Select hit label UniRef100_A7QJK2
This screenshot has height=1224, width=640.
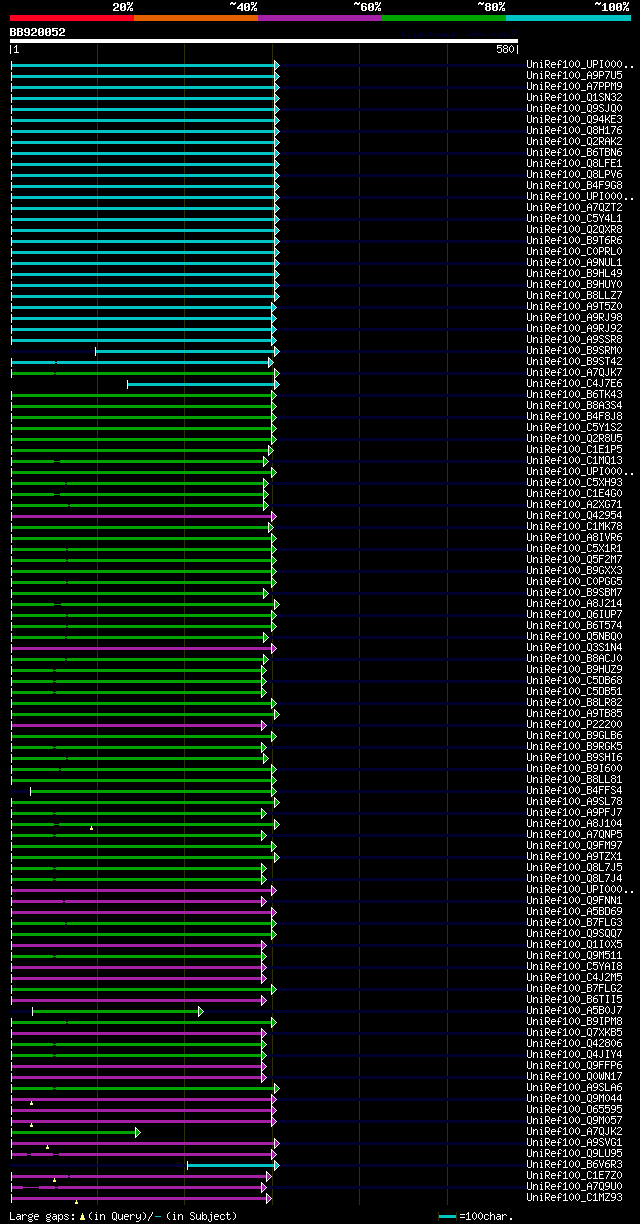click(574, 1131)
